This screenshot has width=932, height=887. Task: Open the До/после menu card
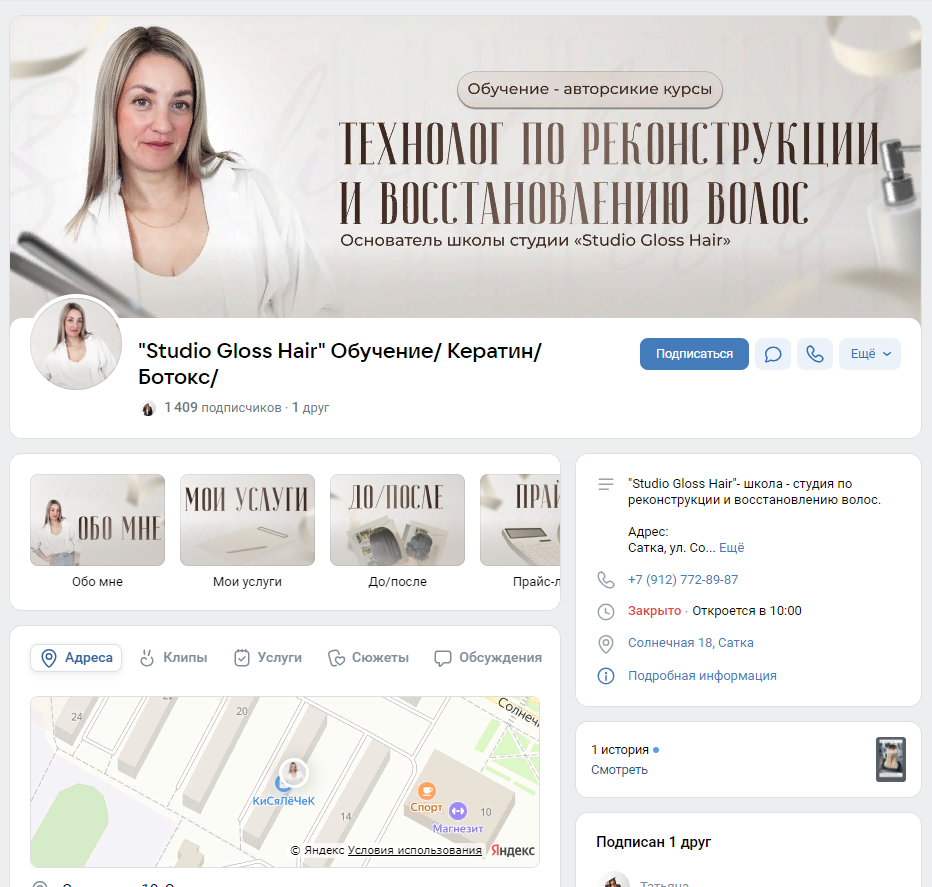[397, 531]
